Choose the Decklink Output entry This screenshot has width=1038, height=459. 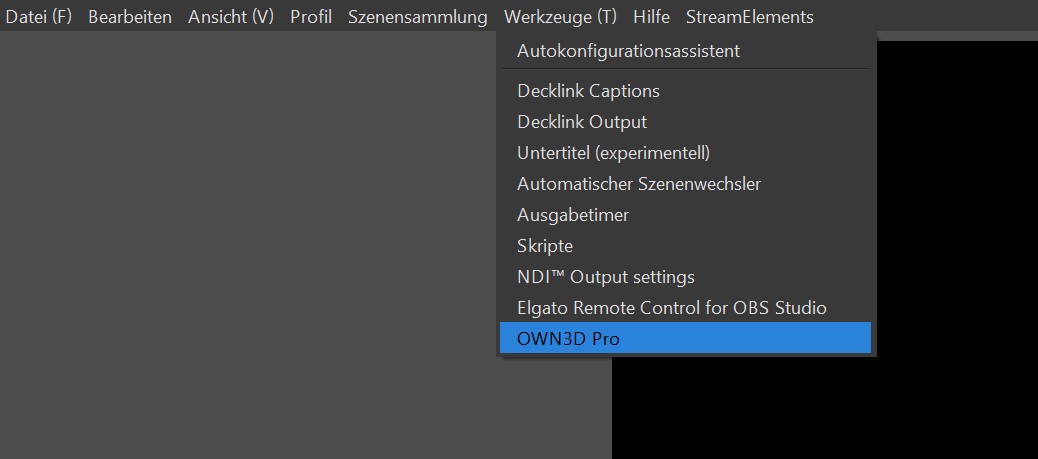[x=582, y=122]
